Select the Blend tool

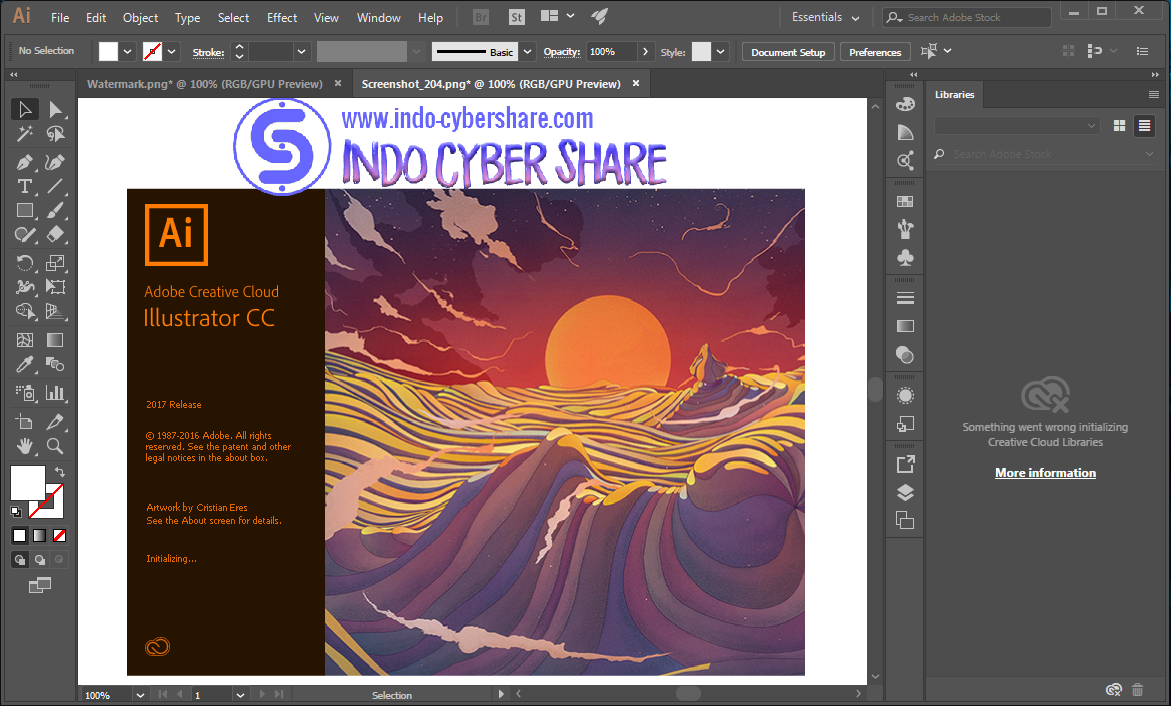55,364
